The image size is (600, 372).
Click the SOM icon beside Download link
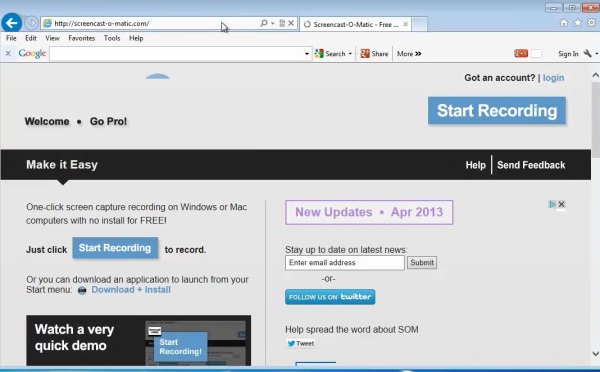click(82, 290)
